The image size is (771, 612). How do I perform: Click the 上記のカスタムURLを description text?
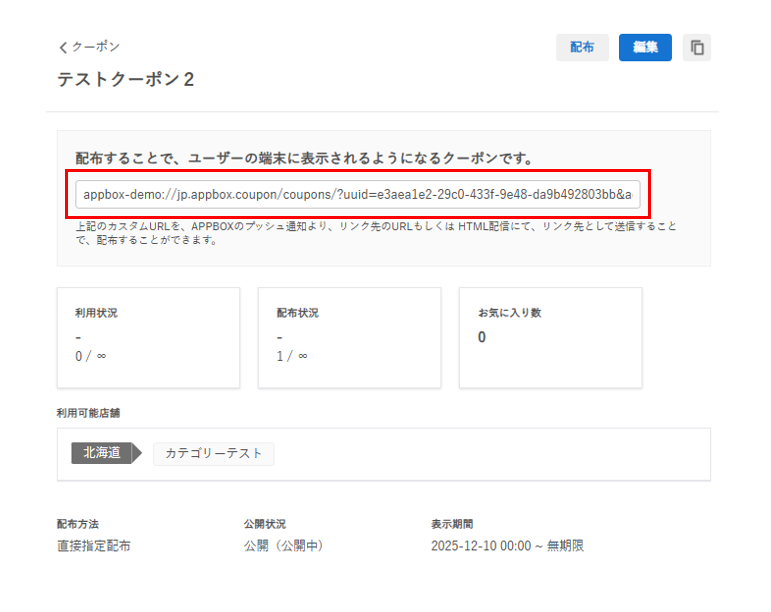[x=376, y=233]
